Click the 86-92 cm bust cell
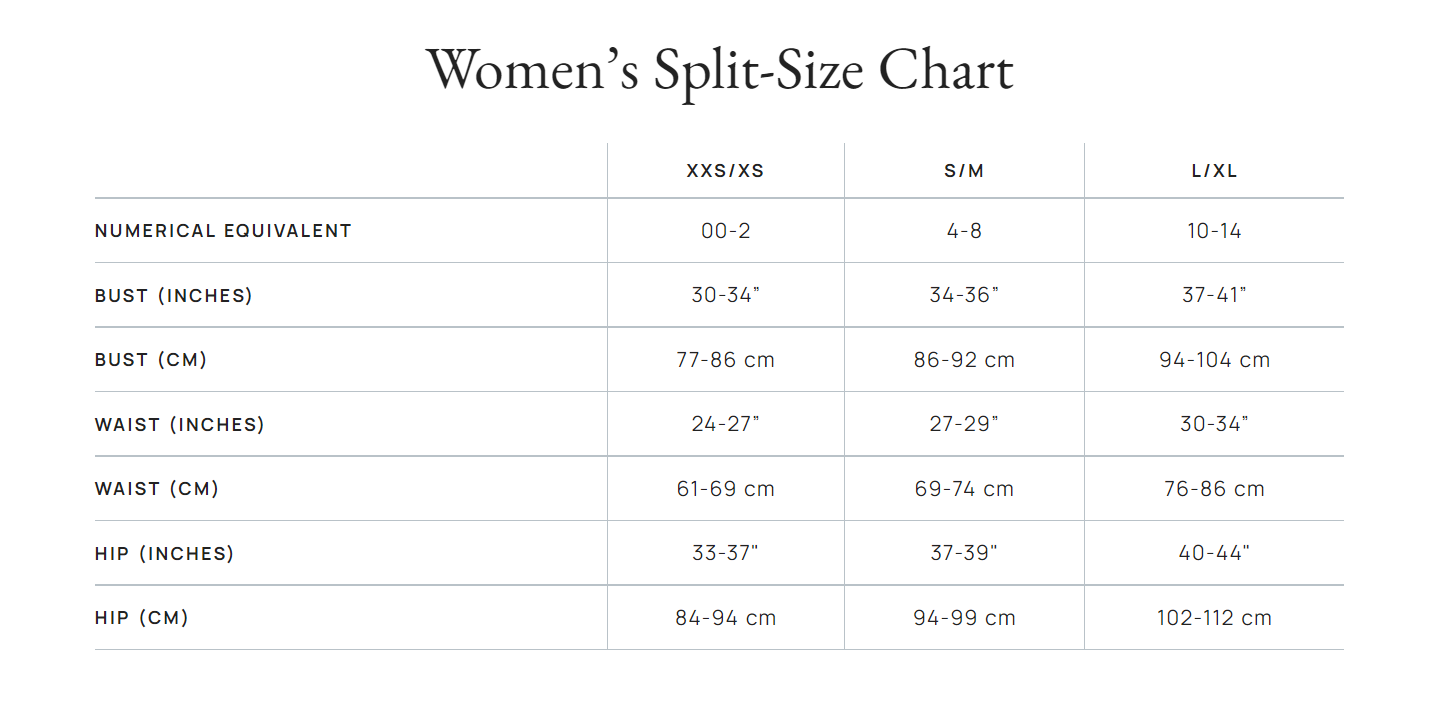 pos(964,360)
